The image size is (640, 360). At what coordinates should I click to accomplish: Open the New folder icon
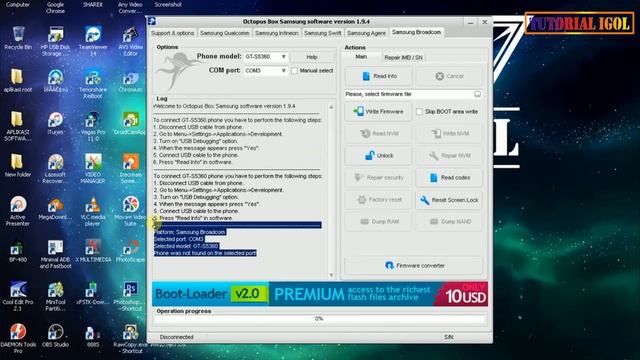click(18, 165)
